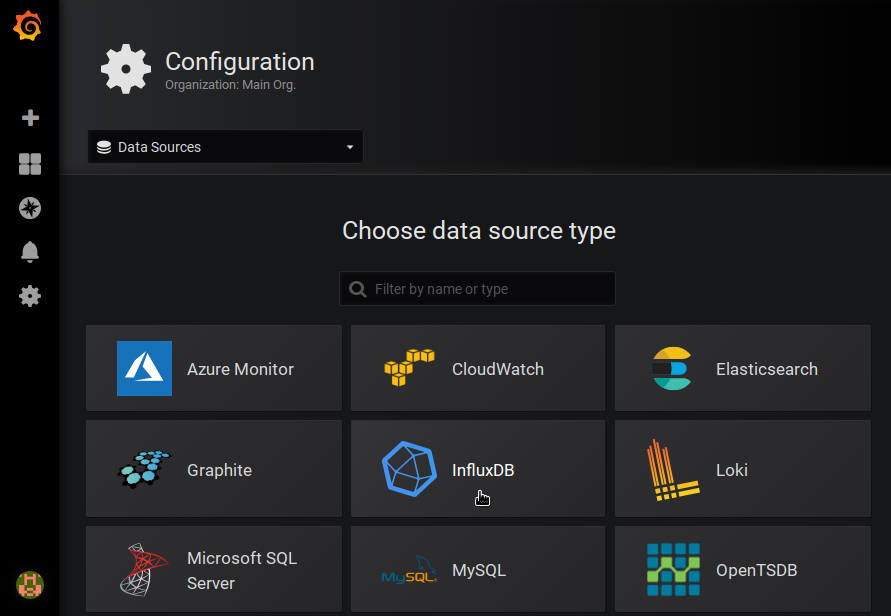This screenshot has height=616, width=891.
Task: Open the Explore compass icon
Action: (30, 208)
